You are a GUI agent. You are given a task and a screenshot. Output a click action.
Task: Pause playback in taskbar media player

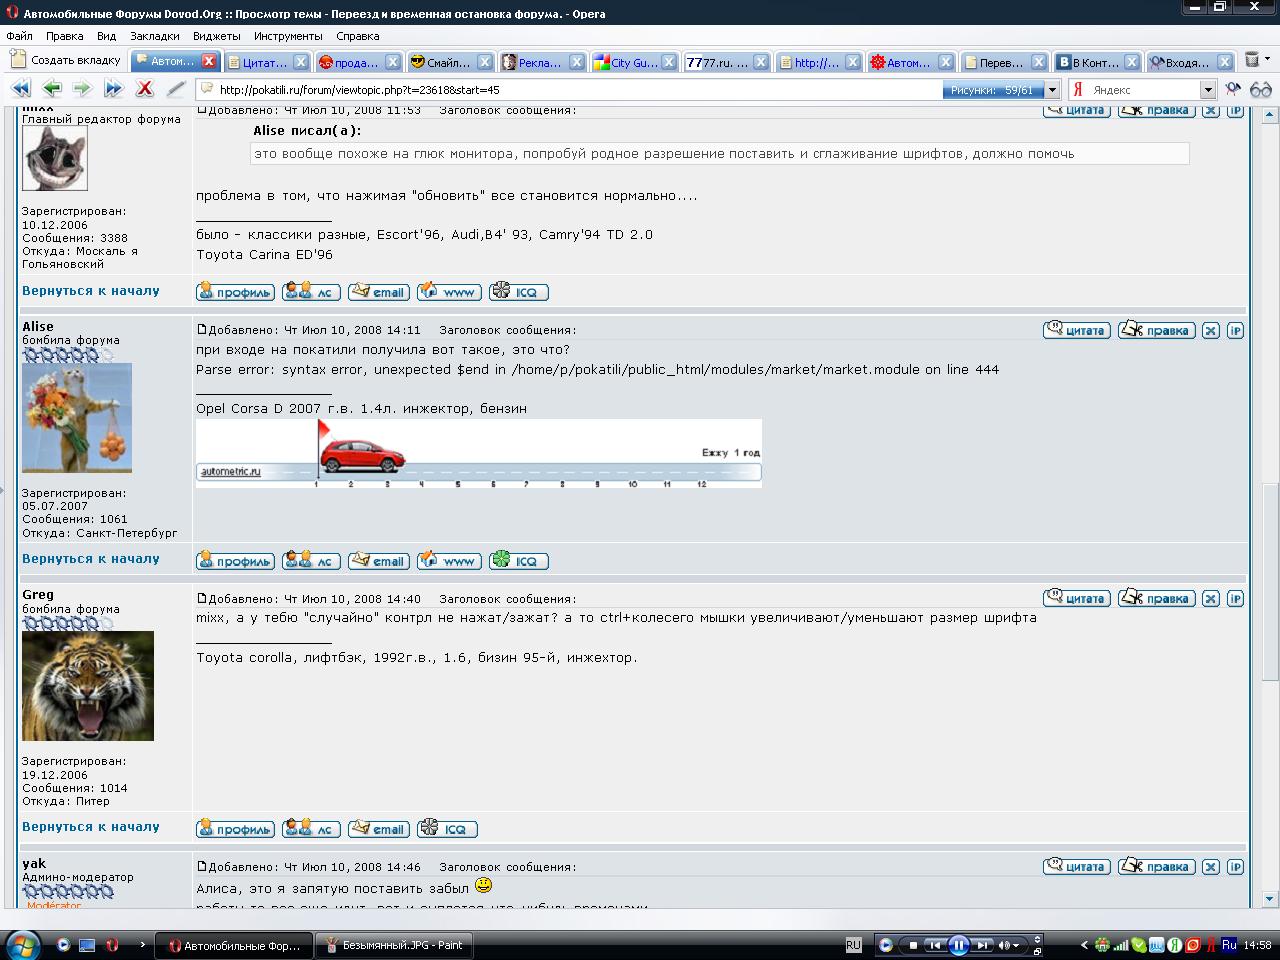[x=958, y=945]
